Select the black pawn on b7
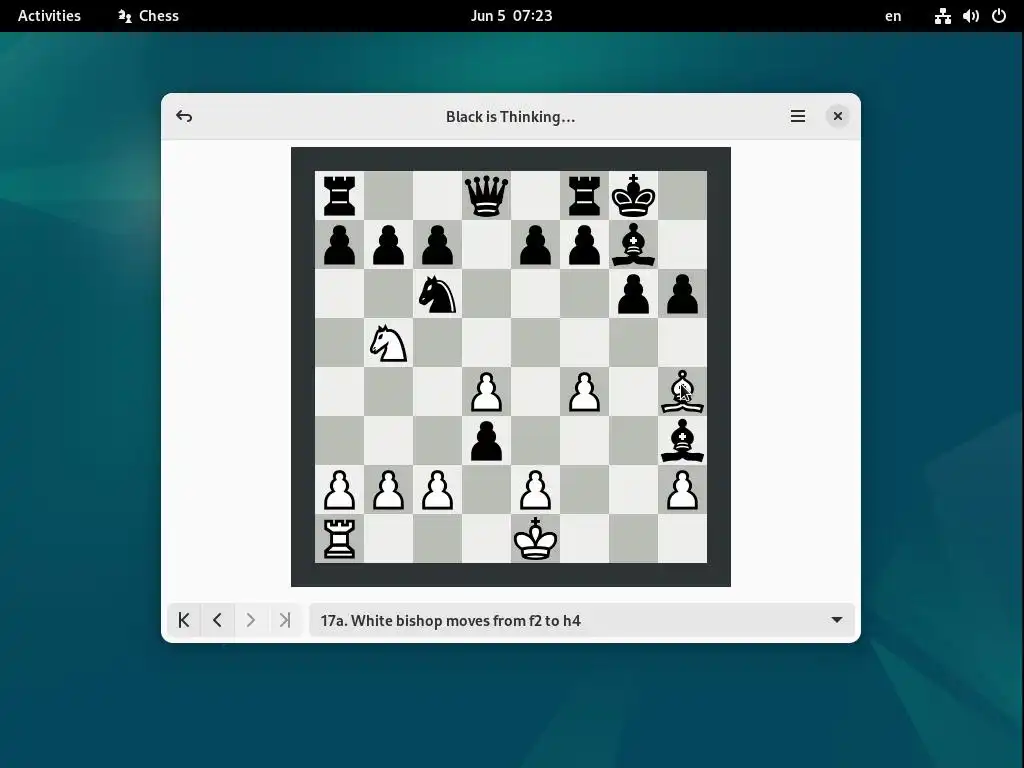Screen dimensions: 1024x768 (389, 244)
